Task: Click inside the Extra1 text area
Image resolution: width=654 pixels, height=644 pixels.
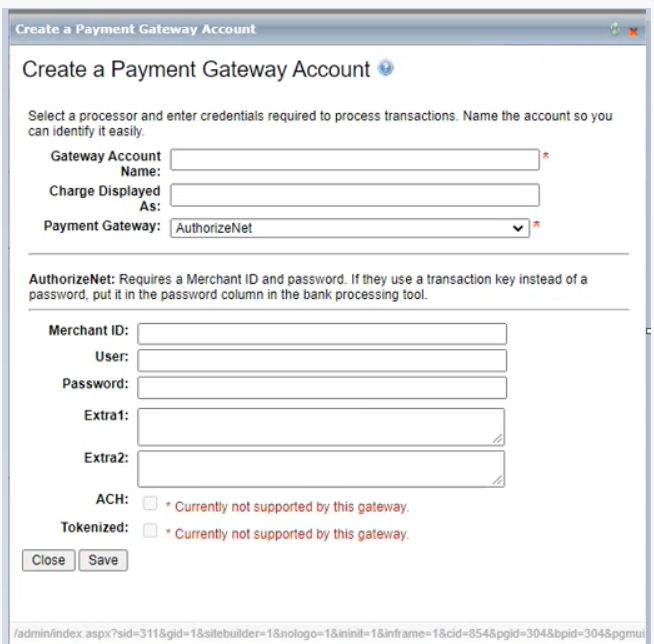Action: click(x=320, y=425)
